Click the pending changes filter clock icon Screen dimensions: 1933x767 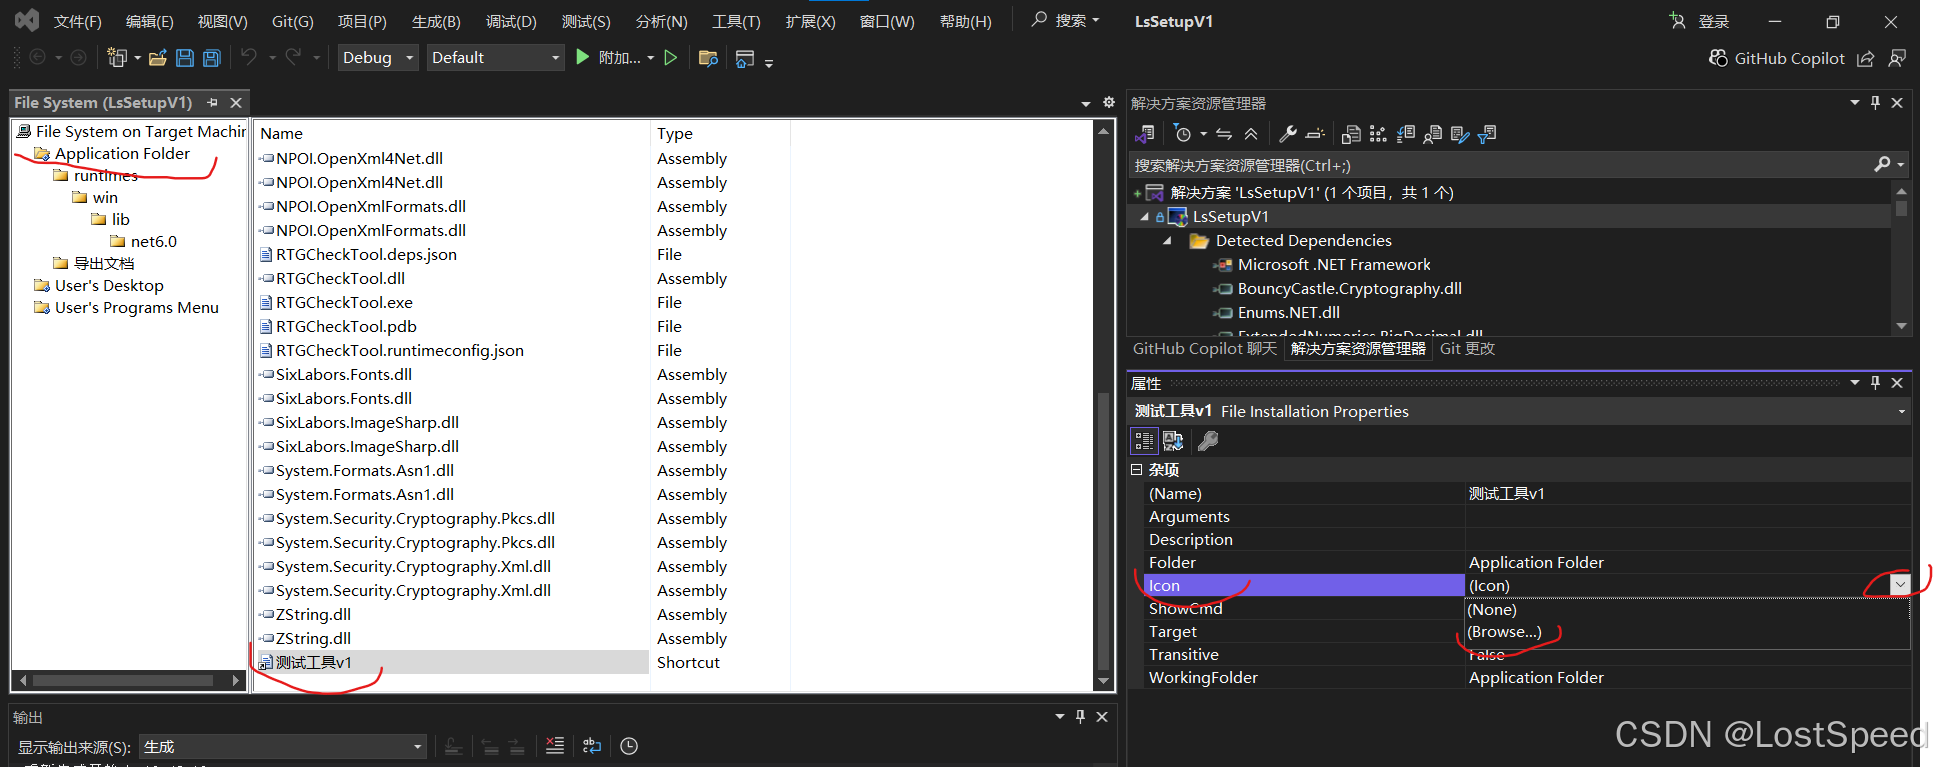tap(1183, 134)
